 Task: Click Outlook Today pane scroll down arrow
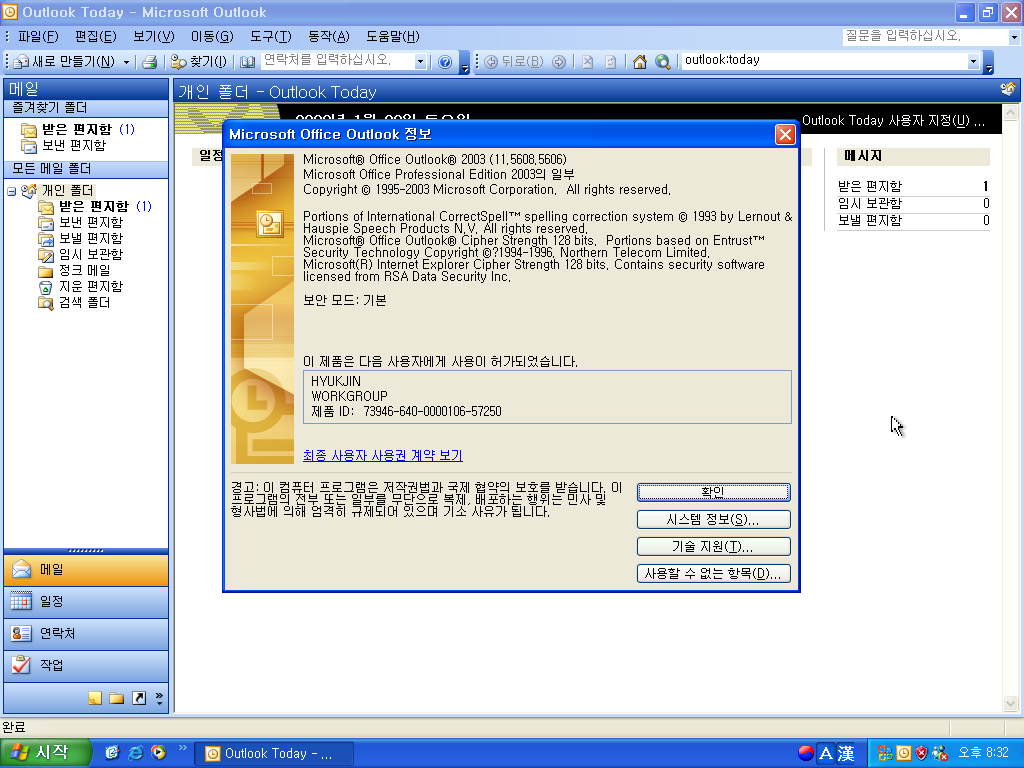(x=1010, y=703)
